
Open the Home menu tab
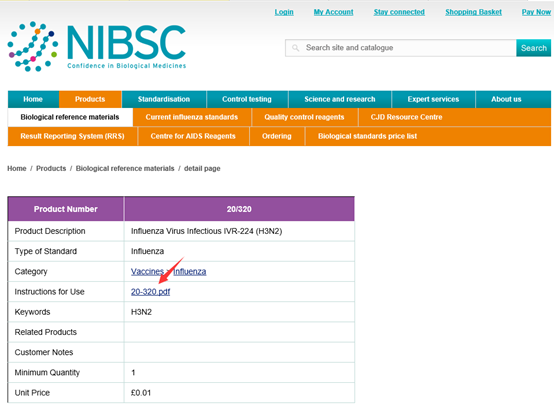(33, 99)
